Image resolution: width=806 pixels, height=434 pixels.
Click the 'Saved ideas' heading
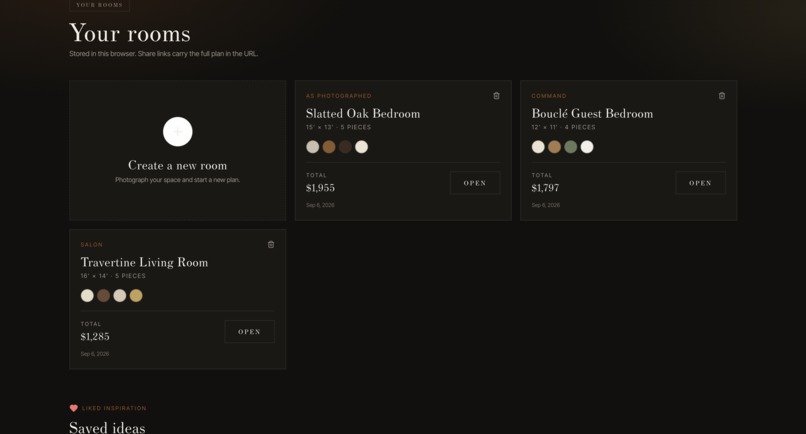pyautogui.click(x=107, y=427)
